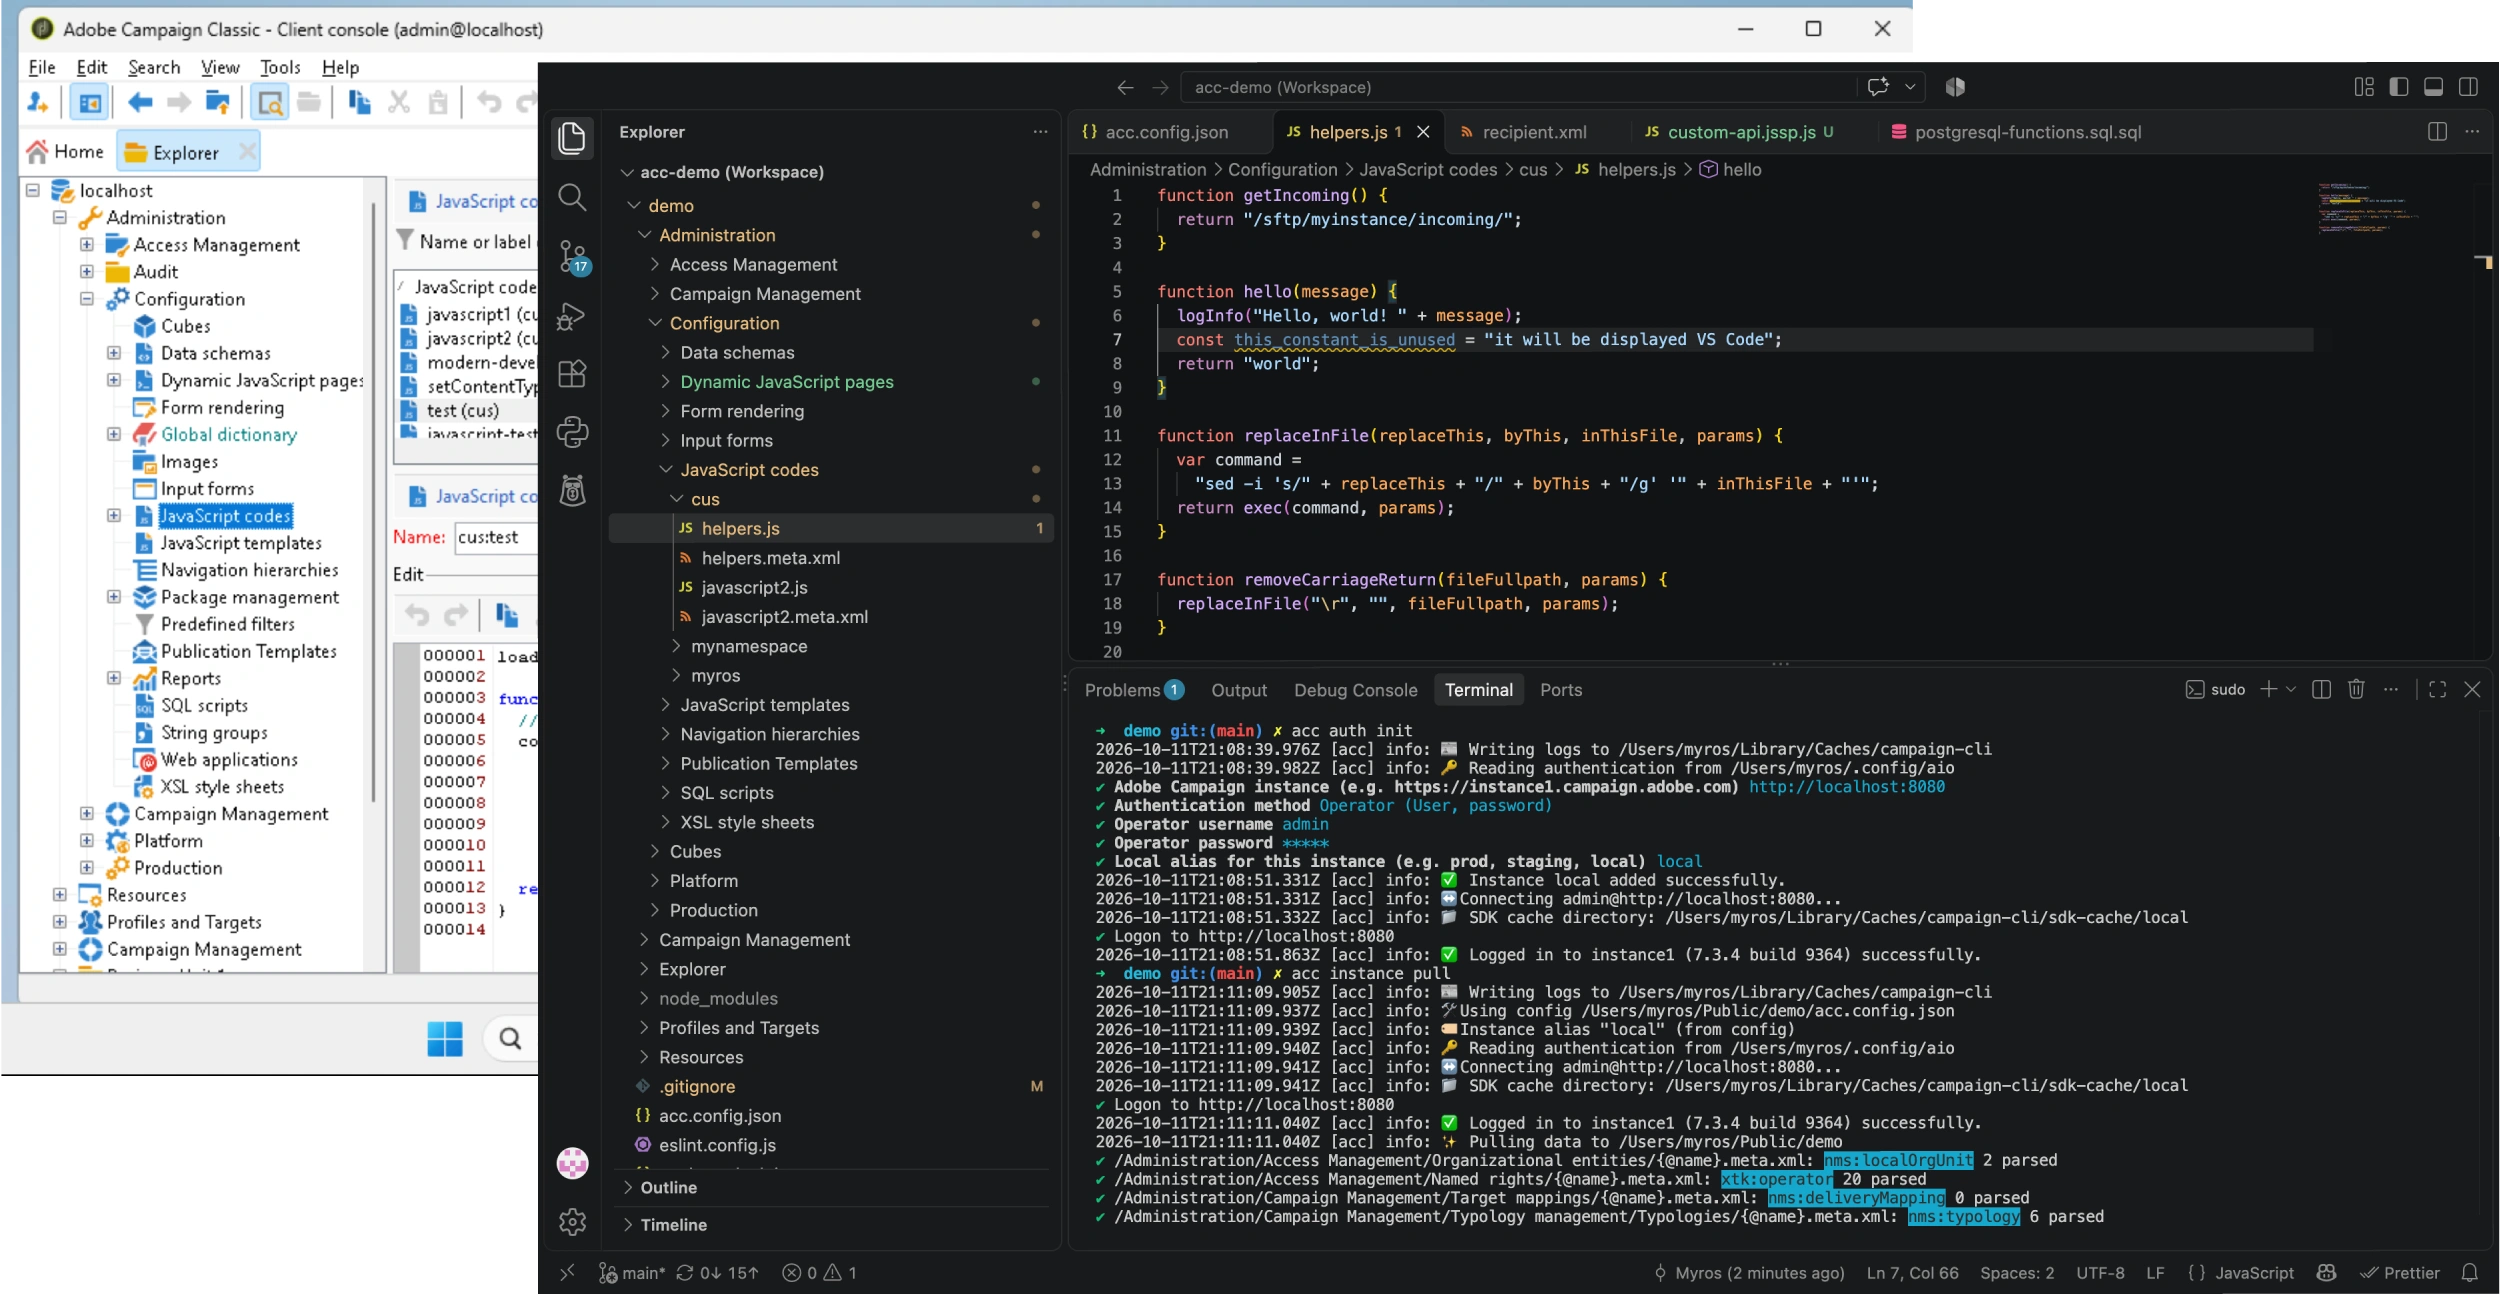Click the main* git branch in status bar
Screen dimensions: 2500x1294
[632, 1272]
